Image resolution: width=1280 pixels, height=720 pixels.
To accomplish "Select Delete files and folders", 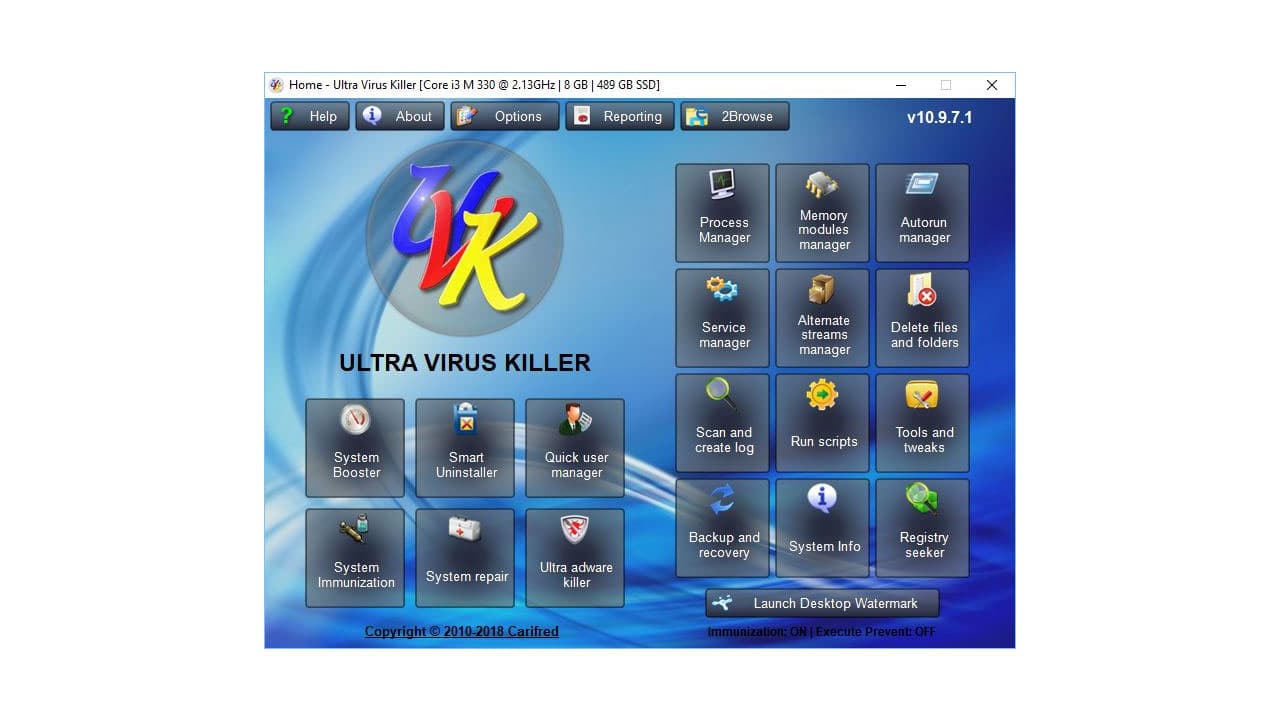I will coord(922,317).
